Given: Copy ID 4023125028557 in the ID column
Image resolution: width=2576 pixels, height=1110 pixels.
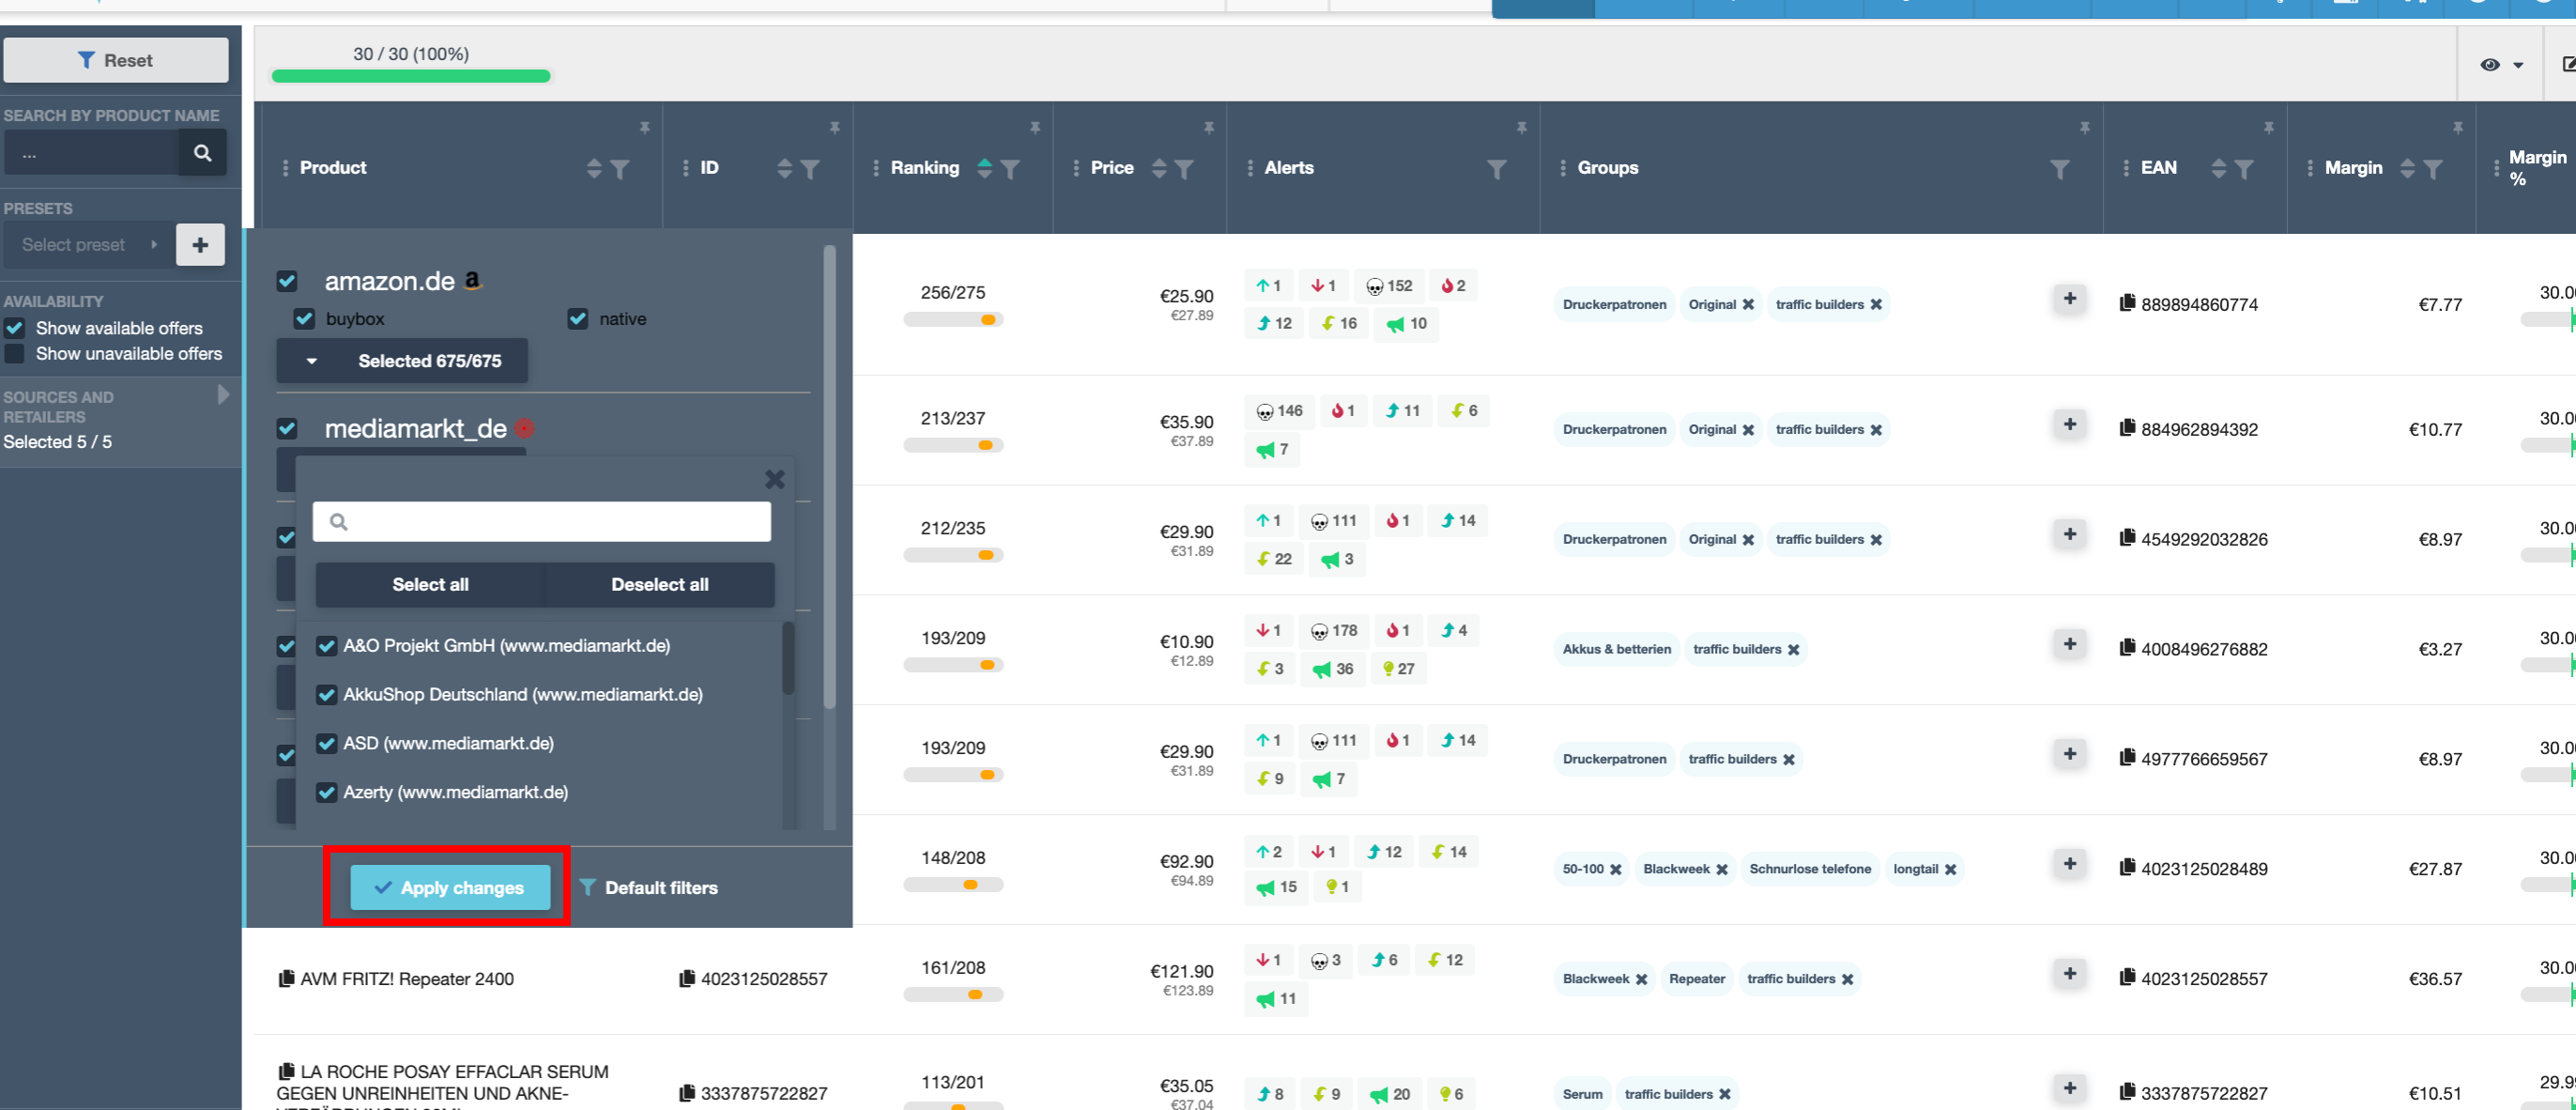Looking at the screenshot, I should tap(687, 978).
